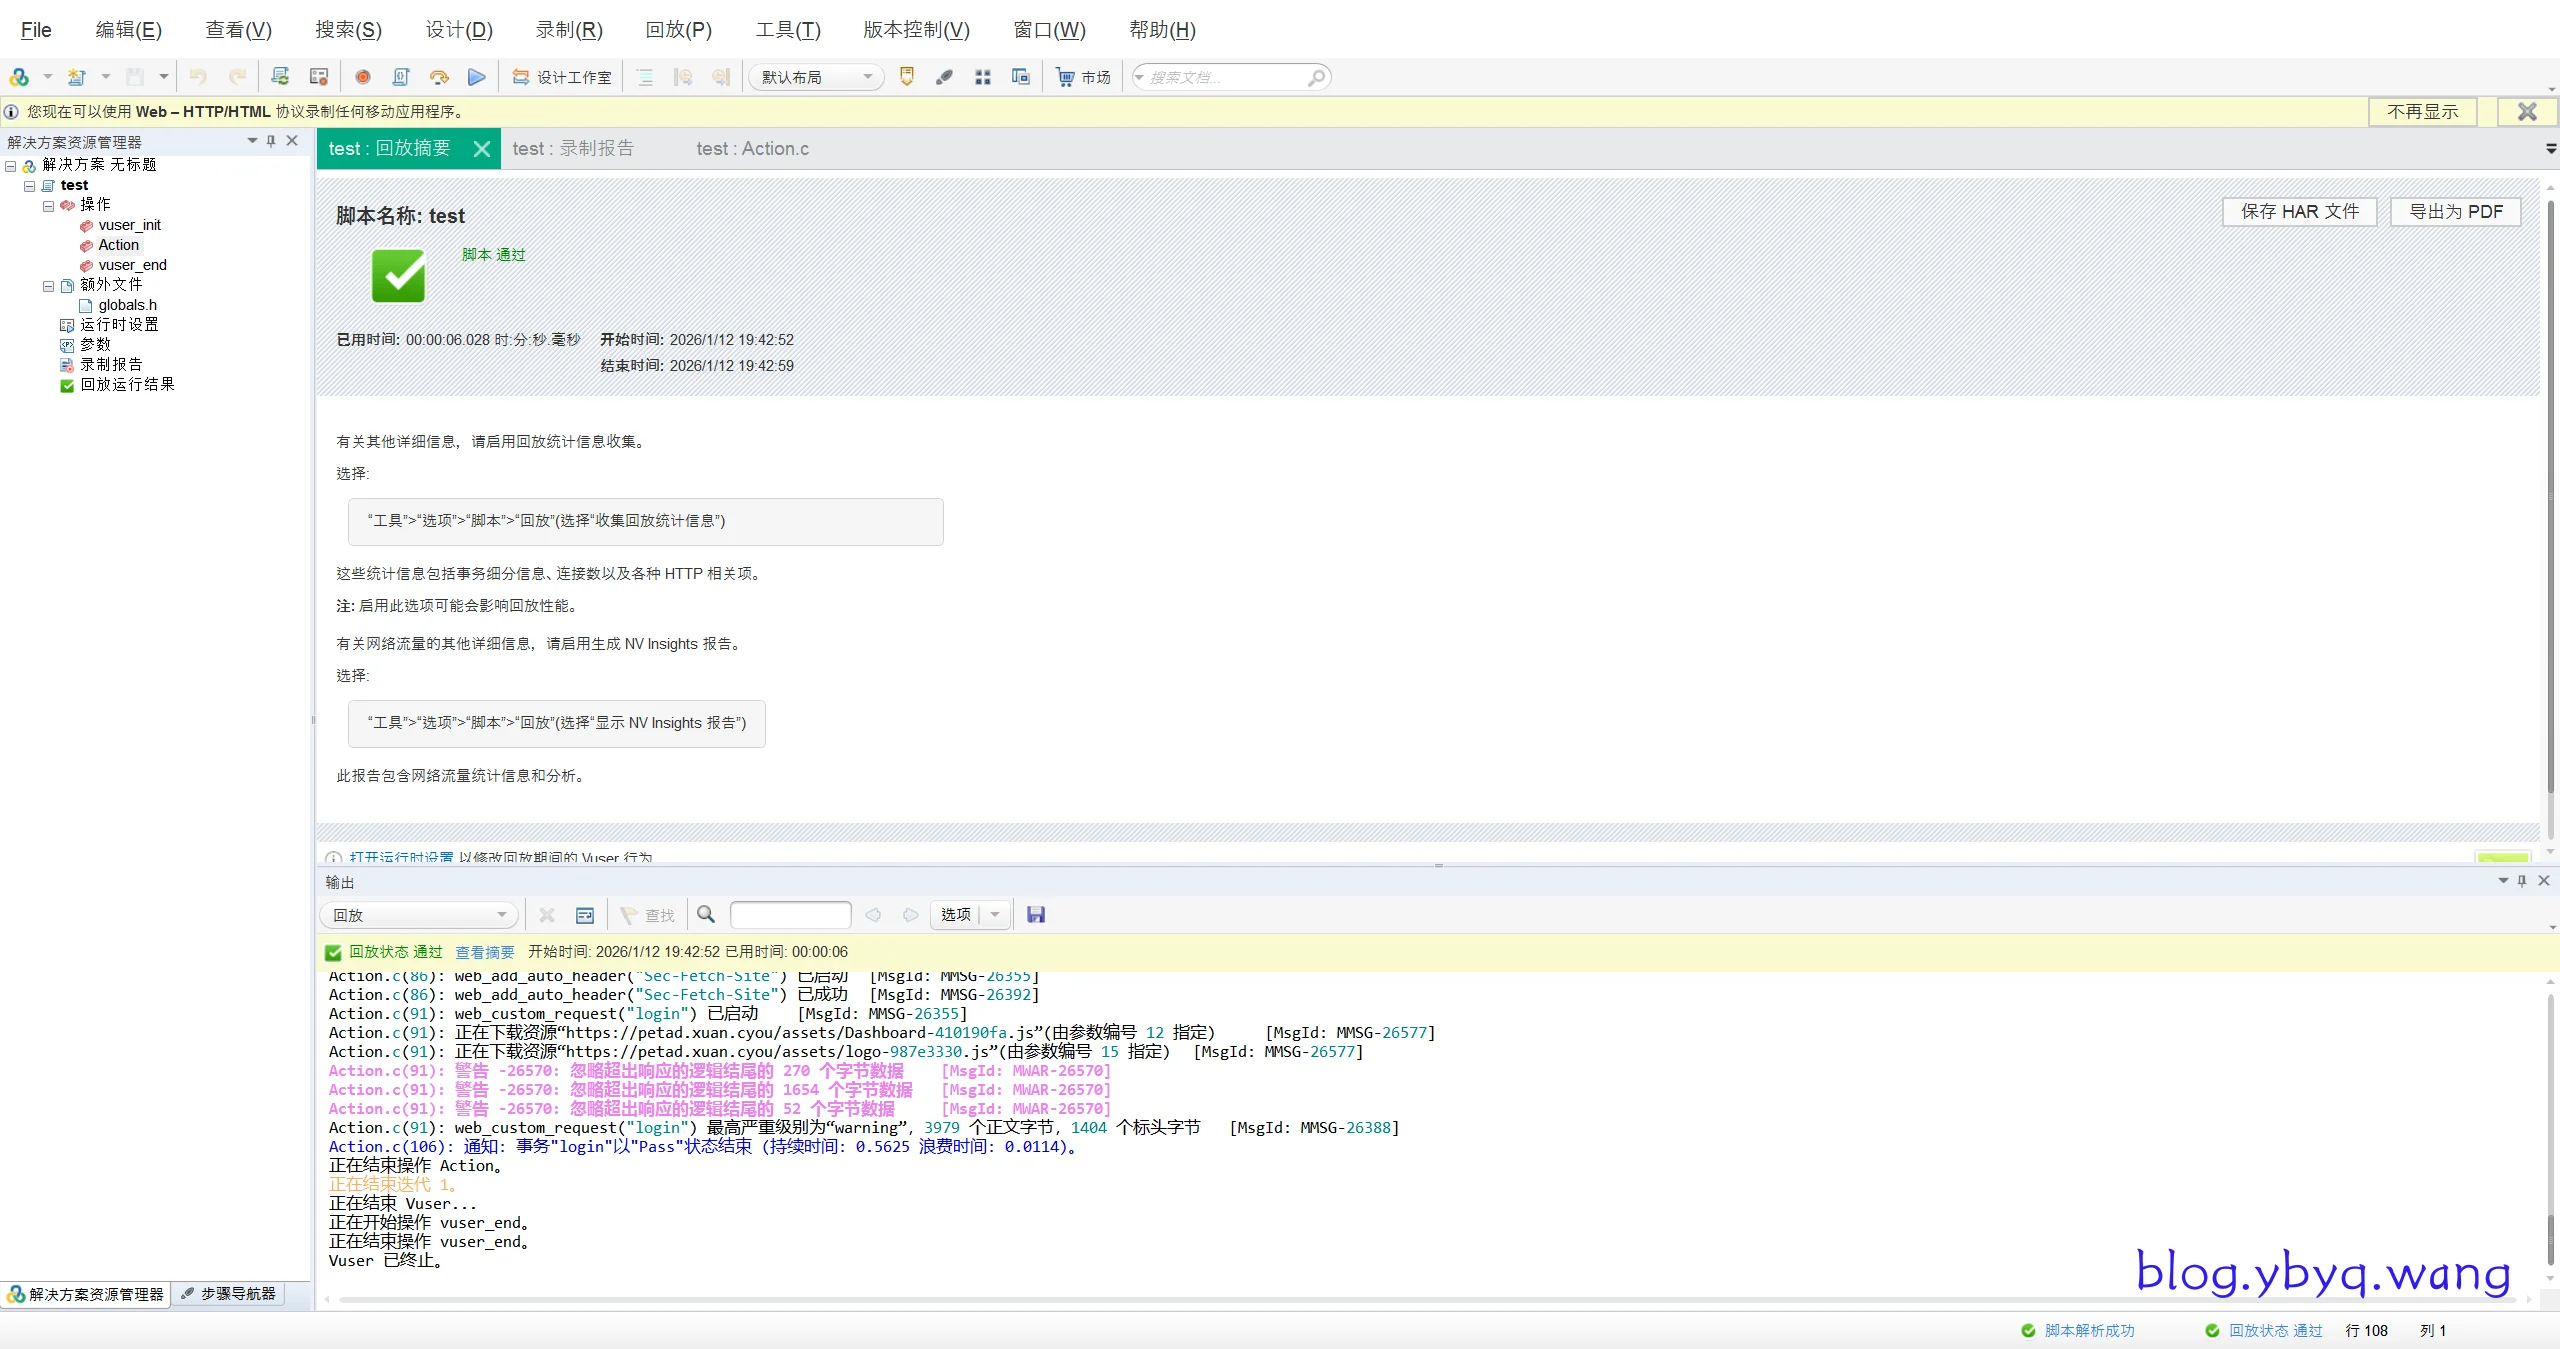Image resolution: width=2560 pixels, height=1349 pixels.
Task: Click the red Record button in toolbar
Action: point(363,77)
